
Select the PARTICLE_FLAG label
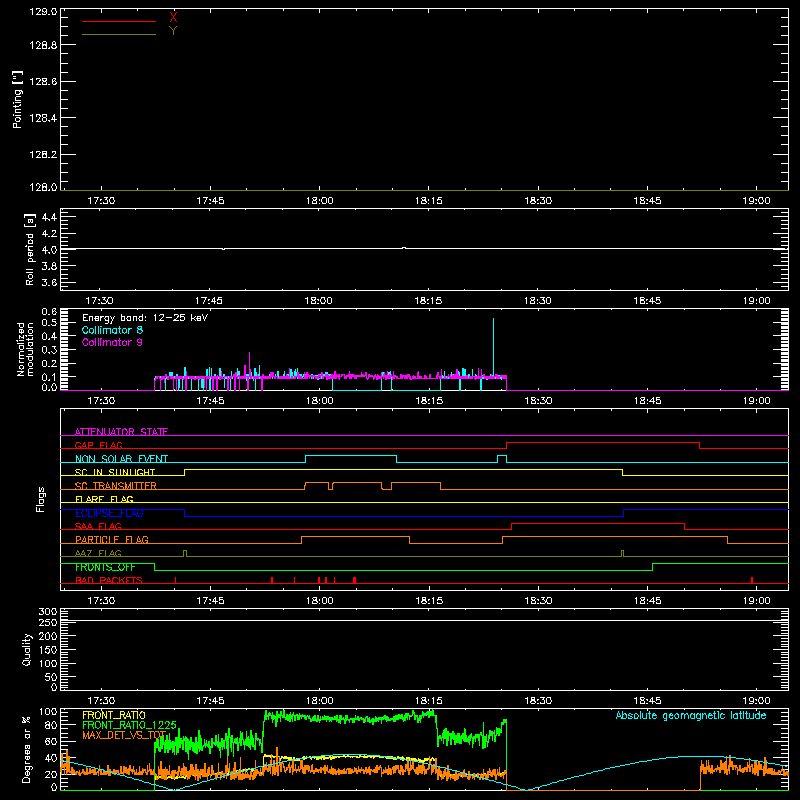pos(112,540)
